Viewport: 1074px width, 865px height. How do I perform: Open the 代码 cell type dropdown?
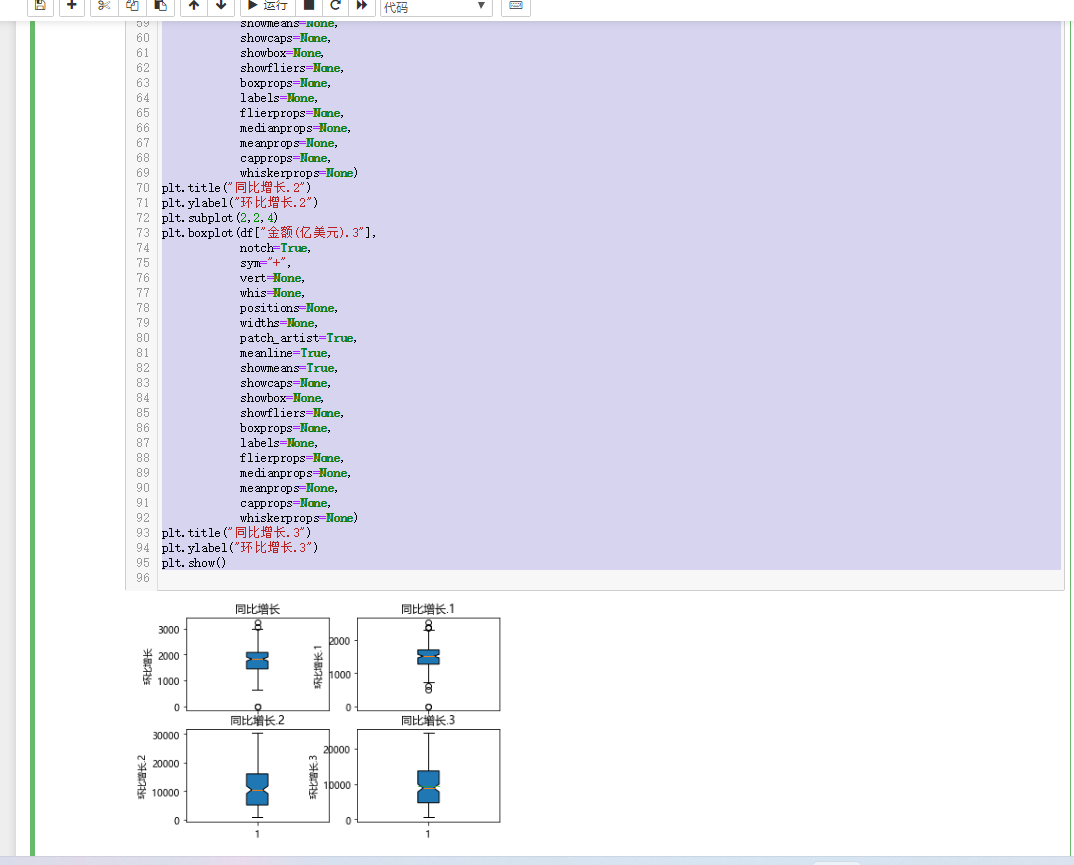click(436, 6)
